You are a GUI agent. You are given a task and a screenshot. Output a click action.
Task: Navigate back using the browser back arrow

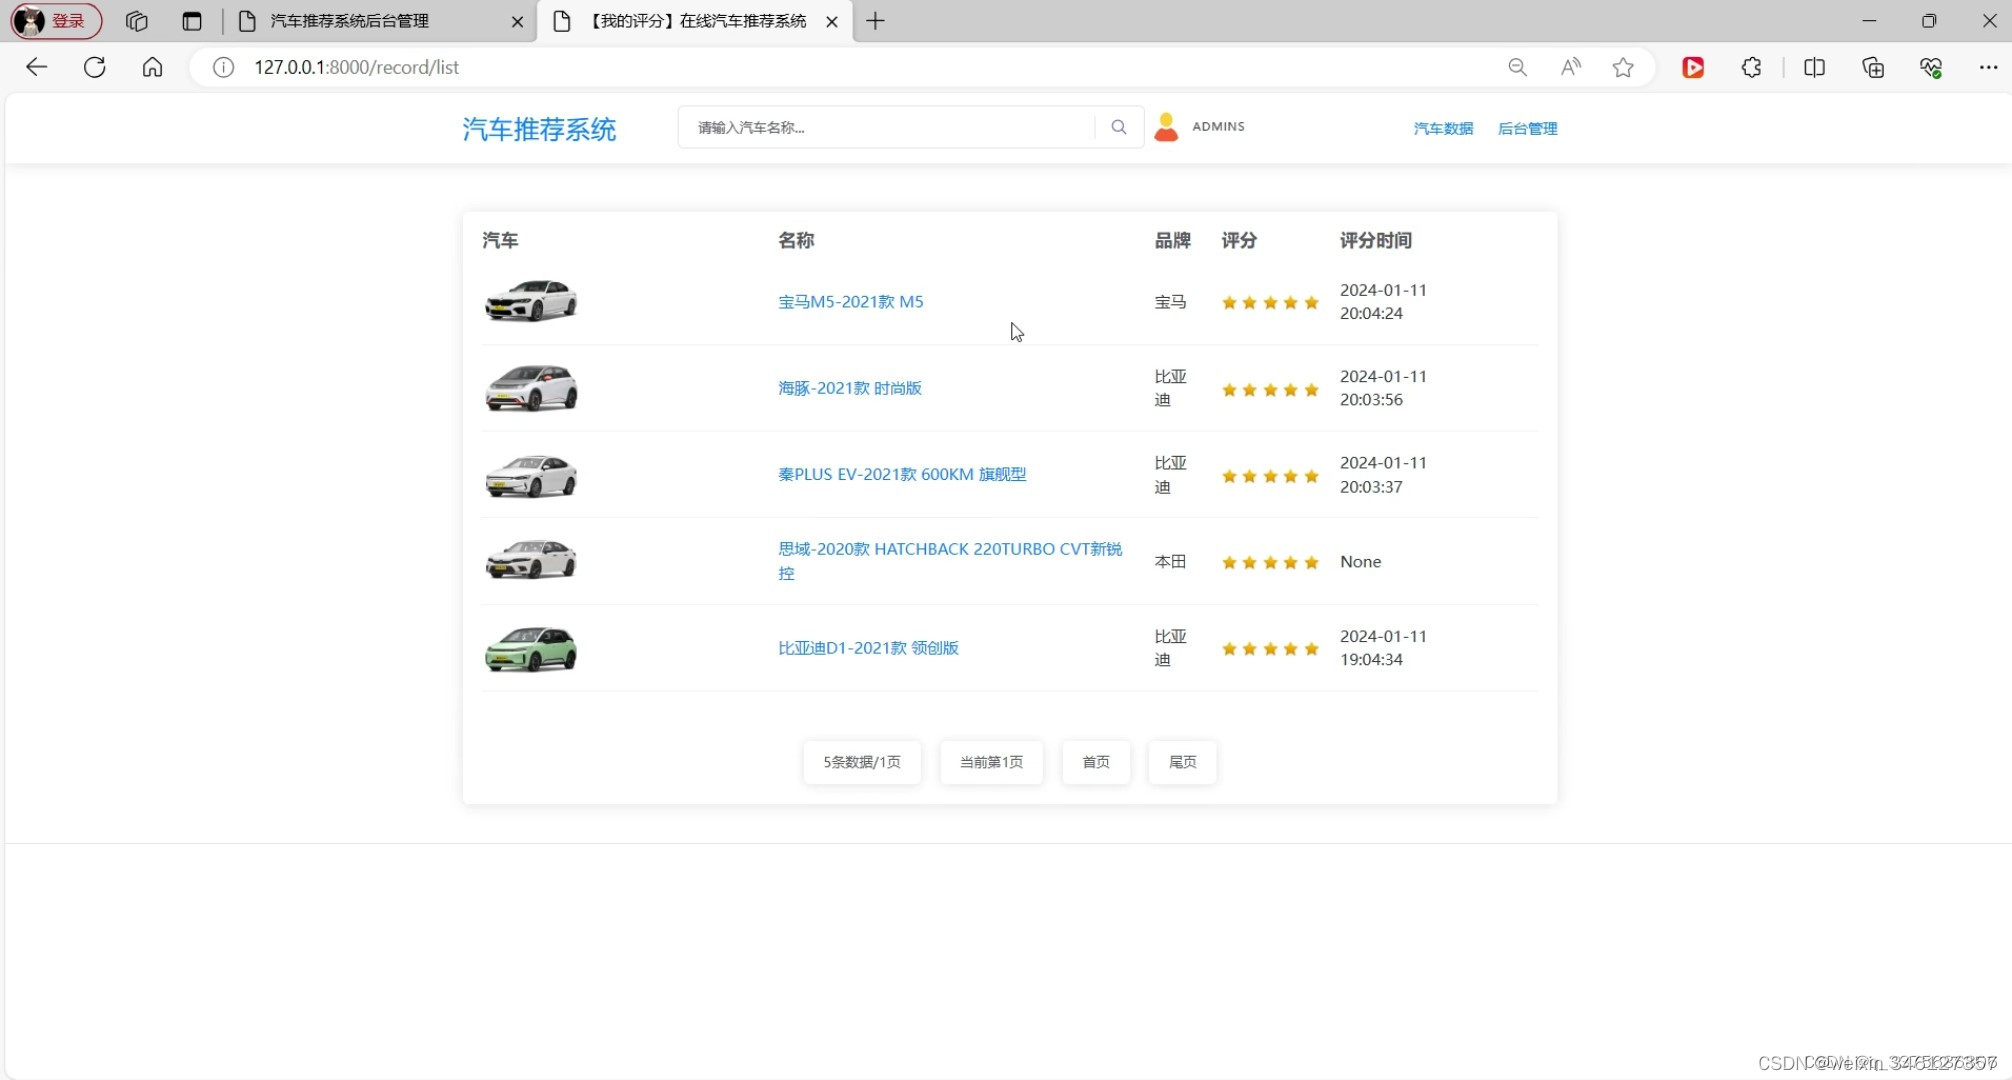point(36,67)
